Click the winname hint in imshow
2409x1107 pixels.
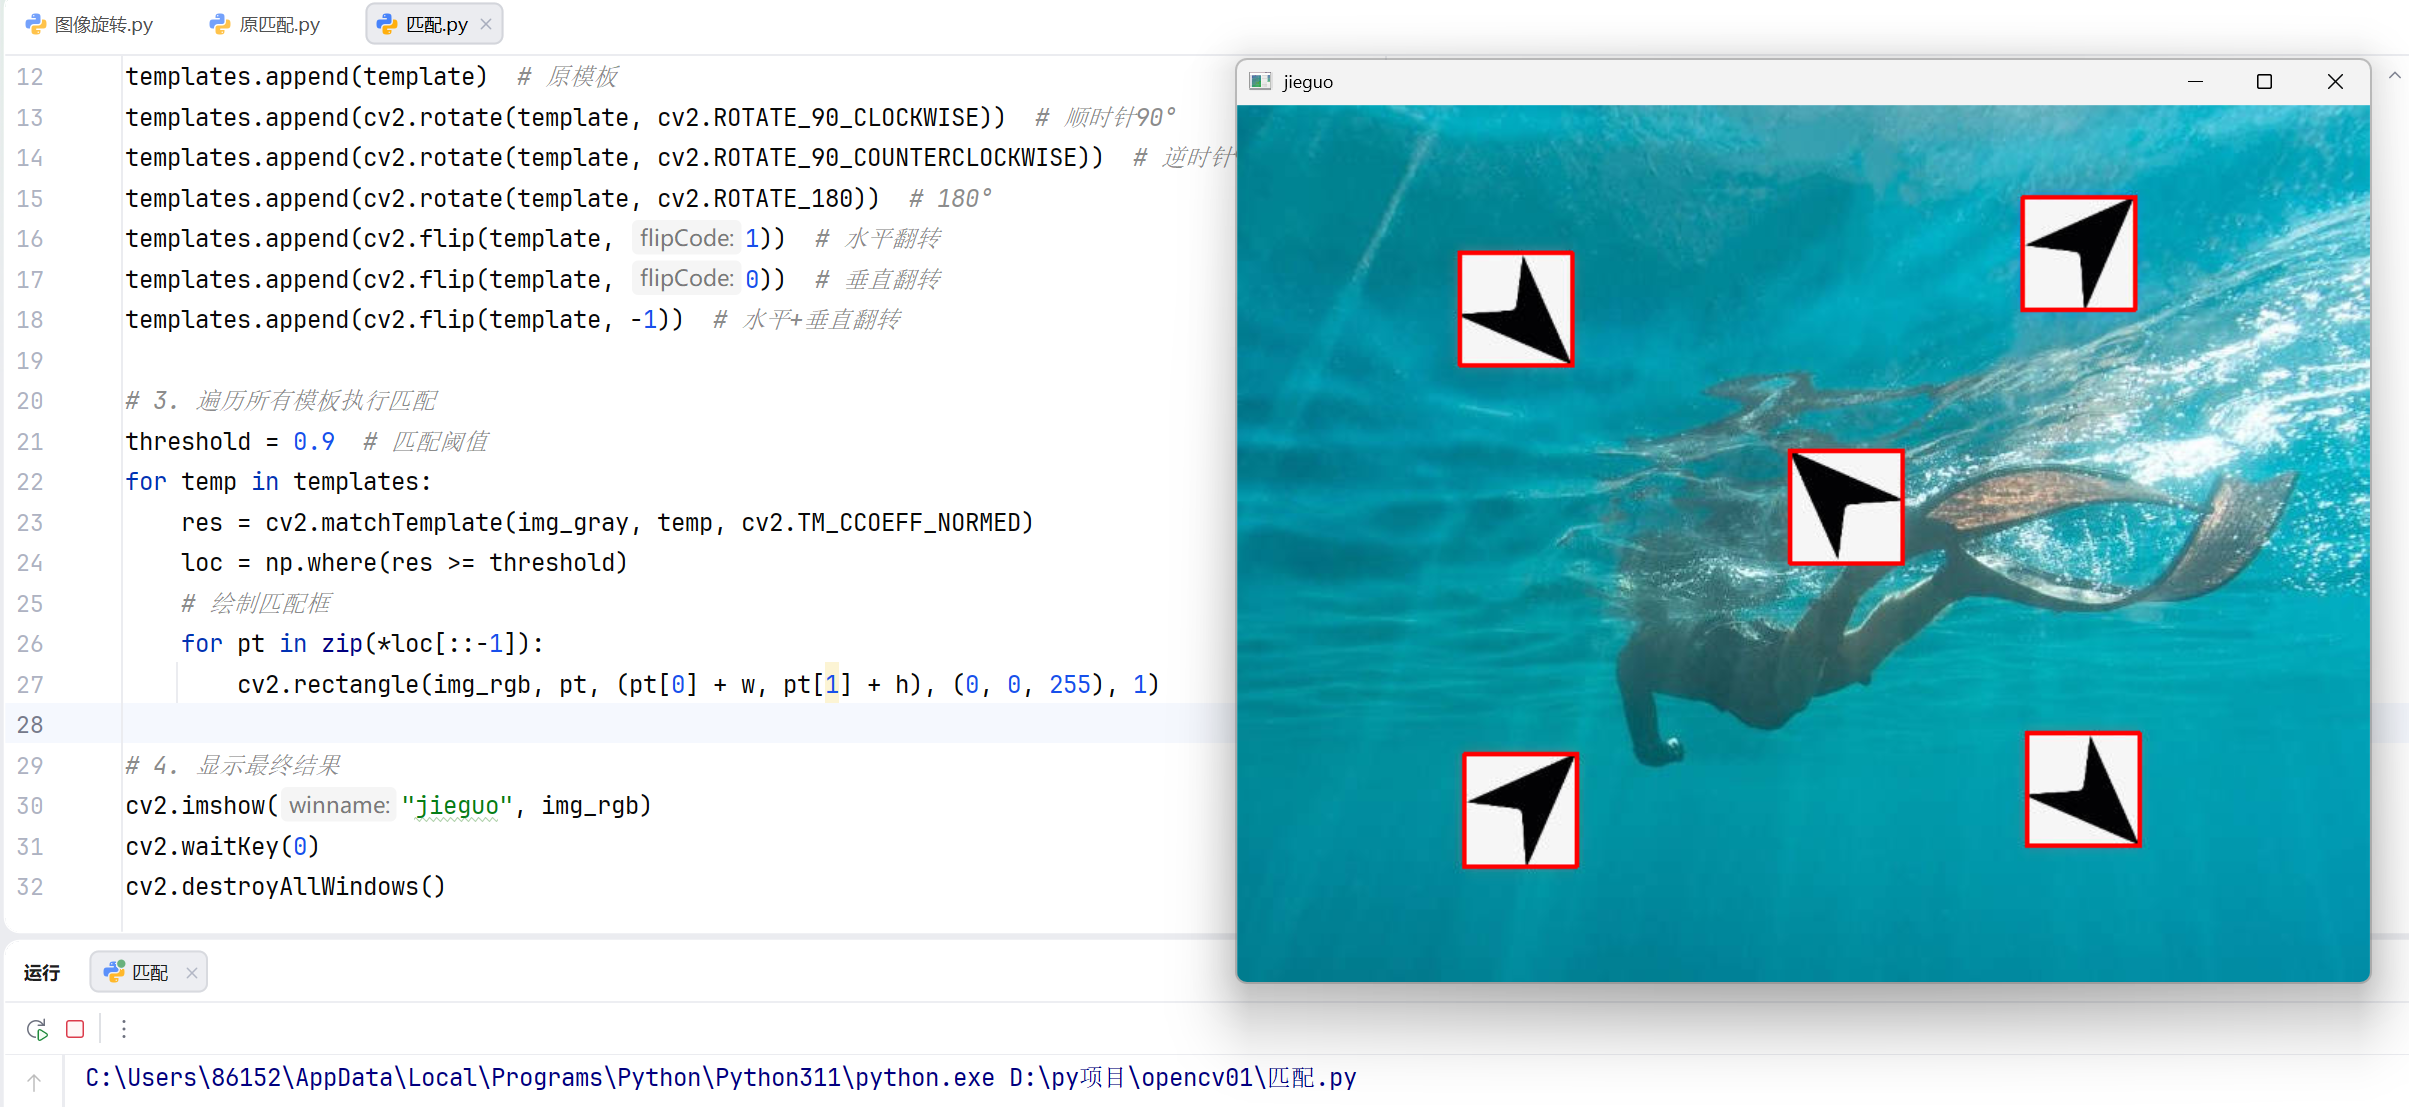click(339, 805)
